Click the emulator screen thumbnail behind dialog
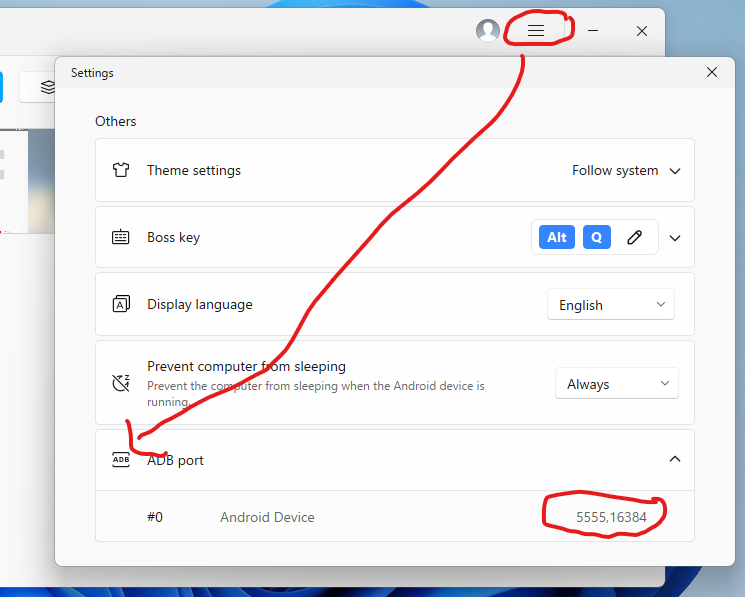The width and height of the screenshot is (745, 597). (27, 181)
